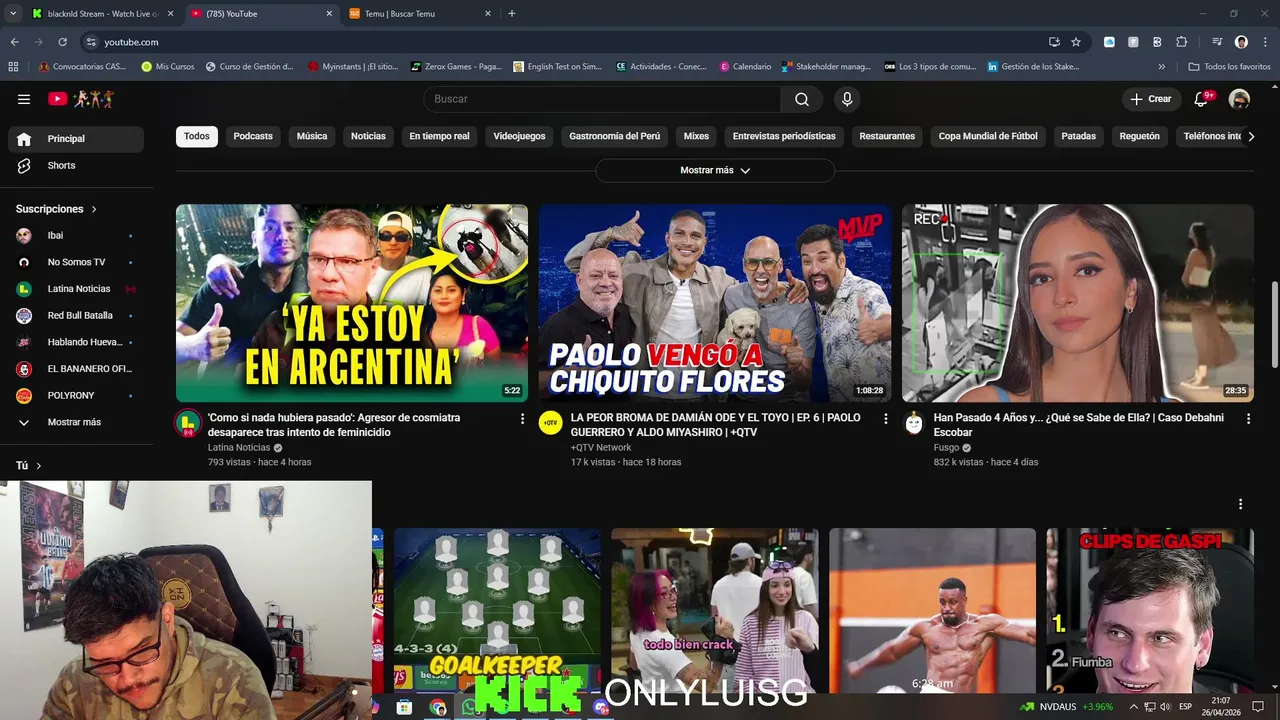Screen dimensions: 1280x720
Task: Click Latina Noticias channel avatar under video
Action: [187, 423]
